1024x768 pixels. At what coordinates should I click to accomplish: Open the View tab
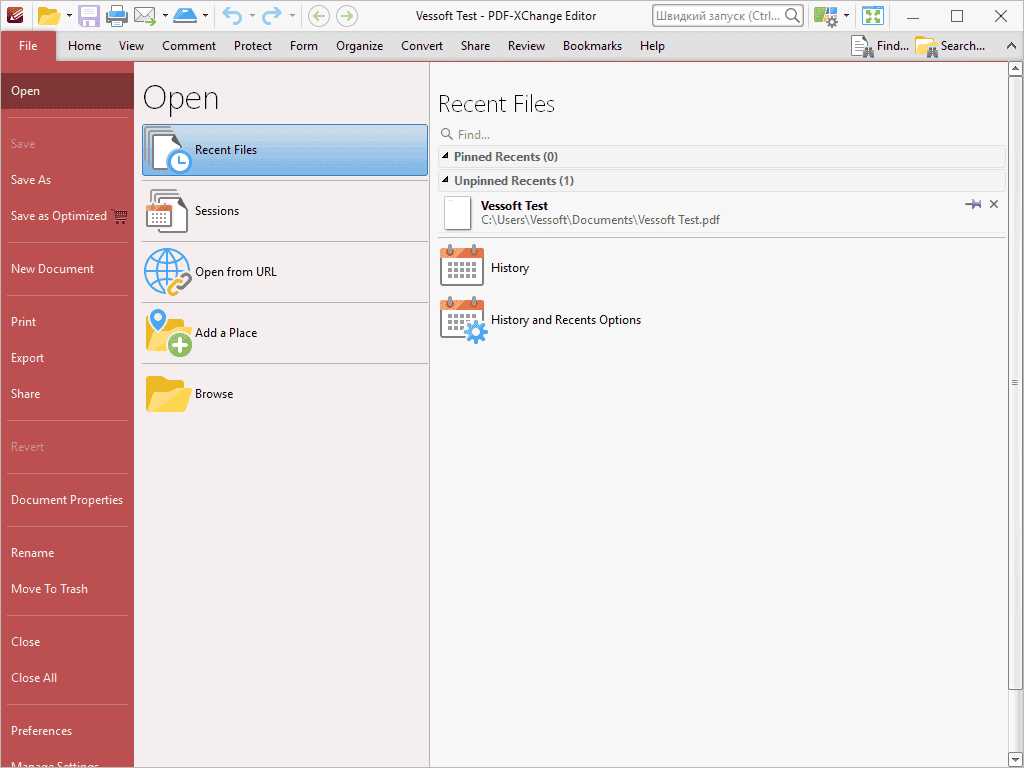pos(131,46)
